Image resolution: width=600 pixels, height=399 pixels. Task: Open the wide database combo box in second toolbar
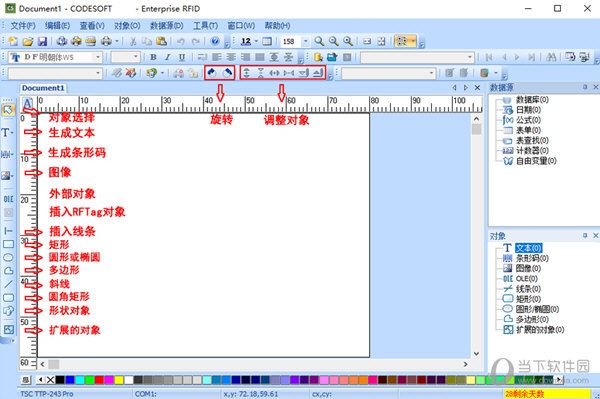417,57
